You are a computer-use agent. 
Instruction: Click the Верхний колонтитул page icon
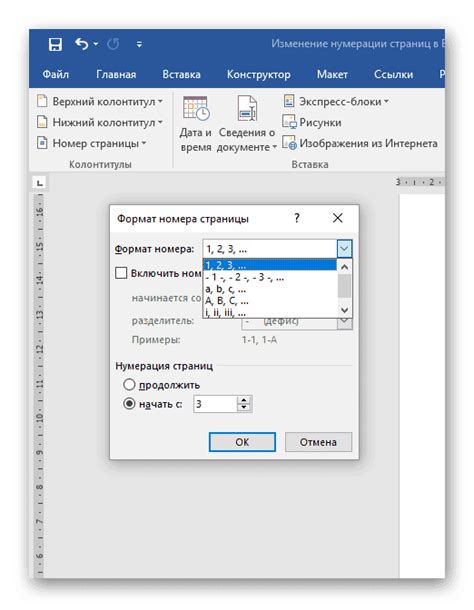click(x=42, y=101)
